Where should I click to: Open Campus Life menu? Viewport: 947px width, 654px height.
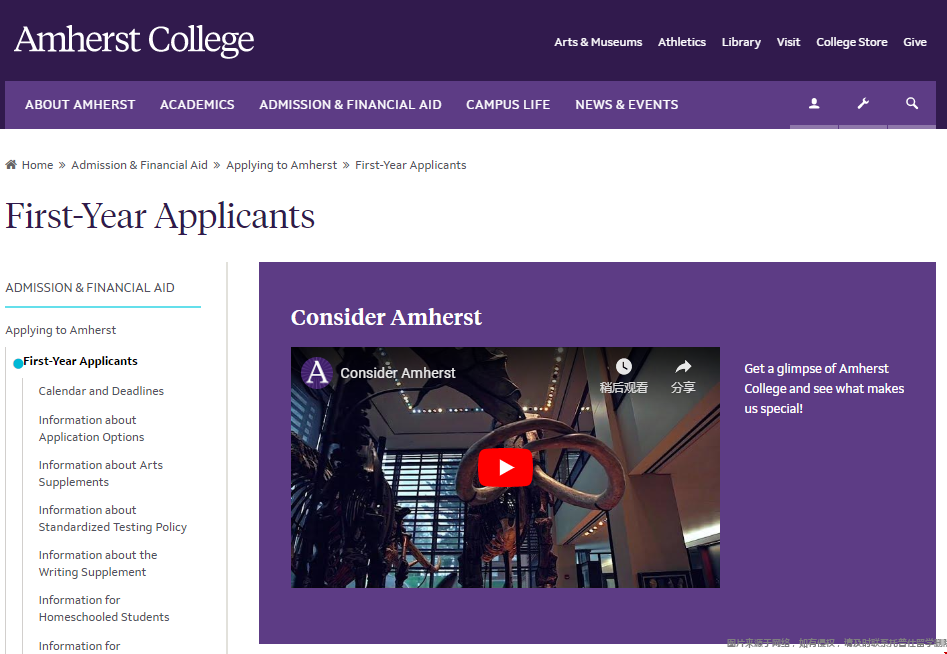click(x=508, y=104)
